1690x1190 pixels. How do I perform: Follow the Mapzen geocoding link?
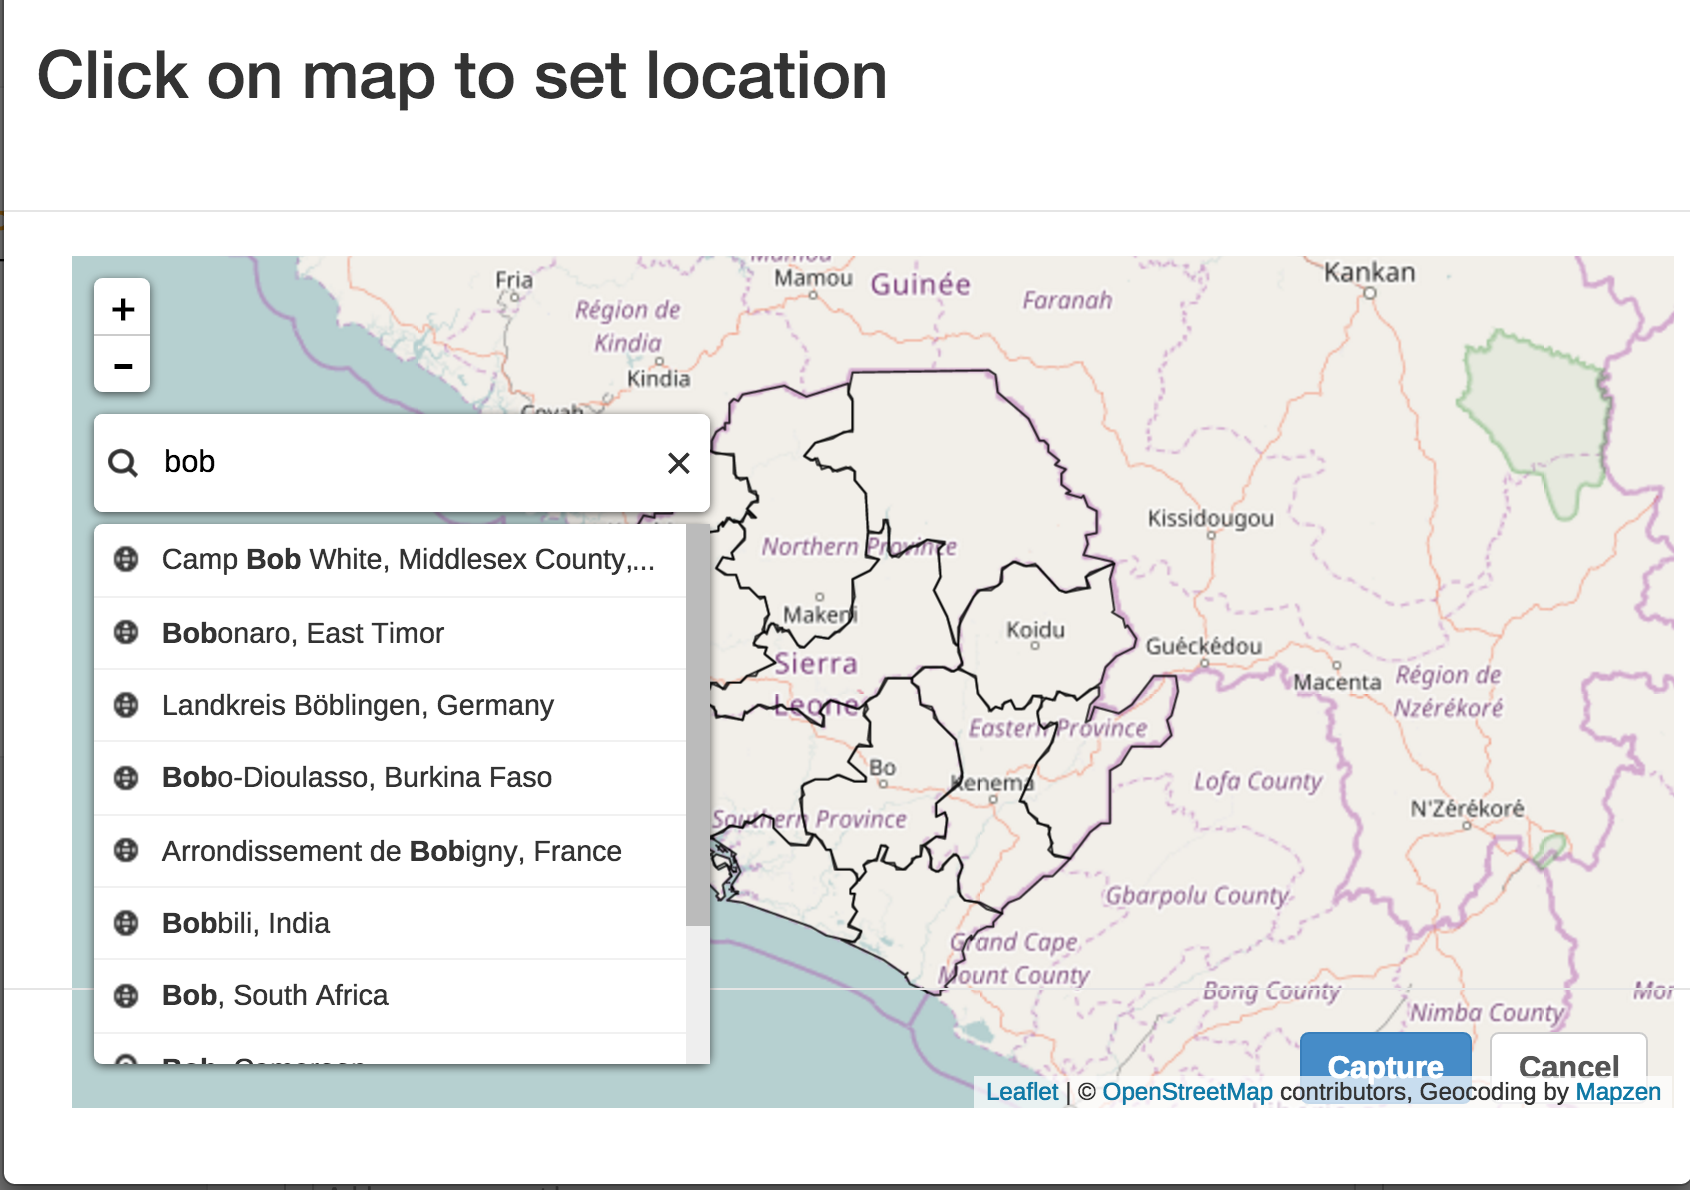[x=1617, y=1091]
